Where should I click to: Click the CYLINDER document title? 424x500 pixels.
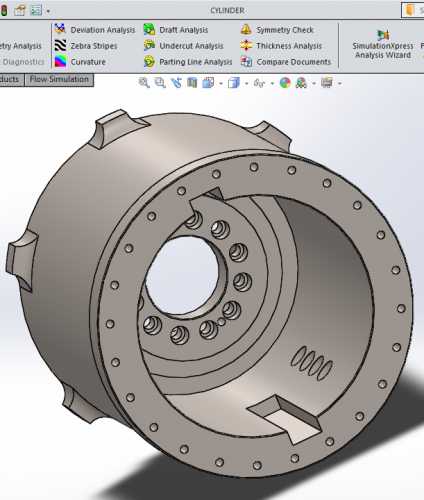coord(227,10)
